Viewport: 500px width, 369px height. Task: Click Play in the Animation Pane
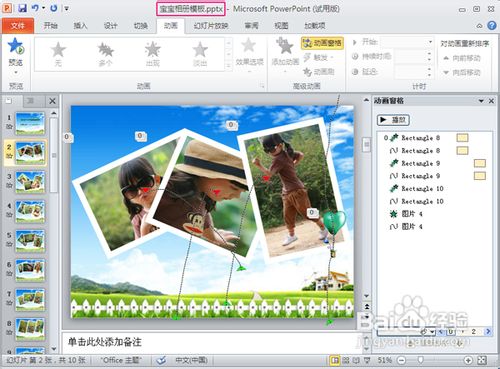[393, 120]
